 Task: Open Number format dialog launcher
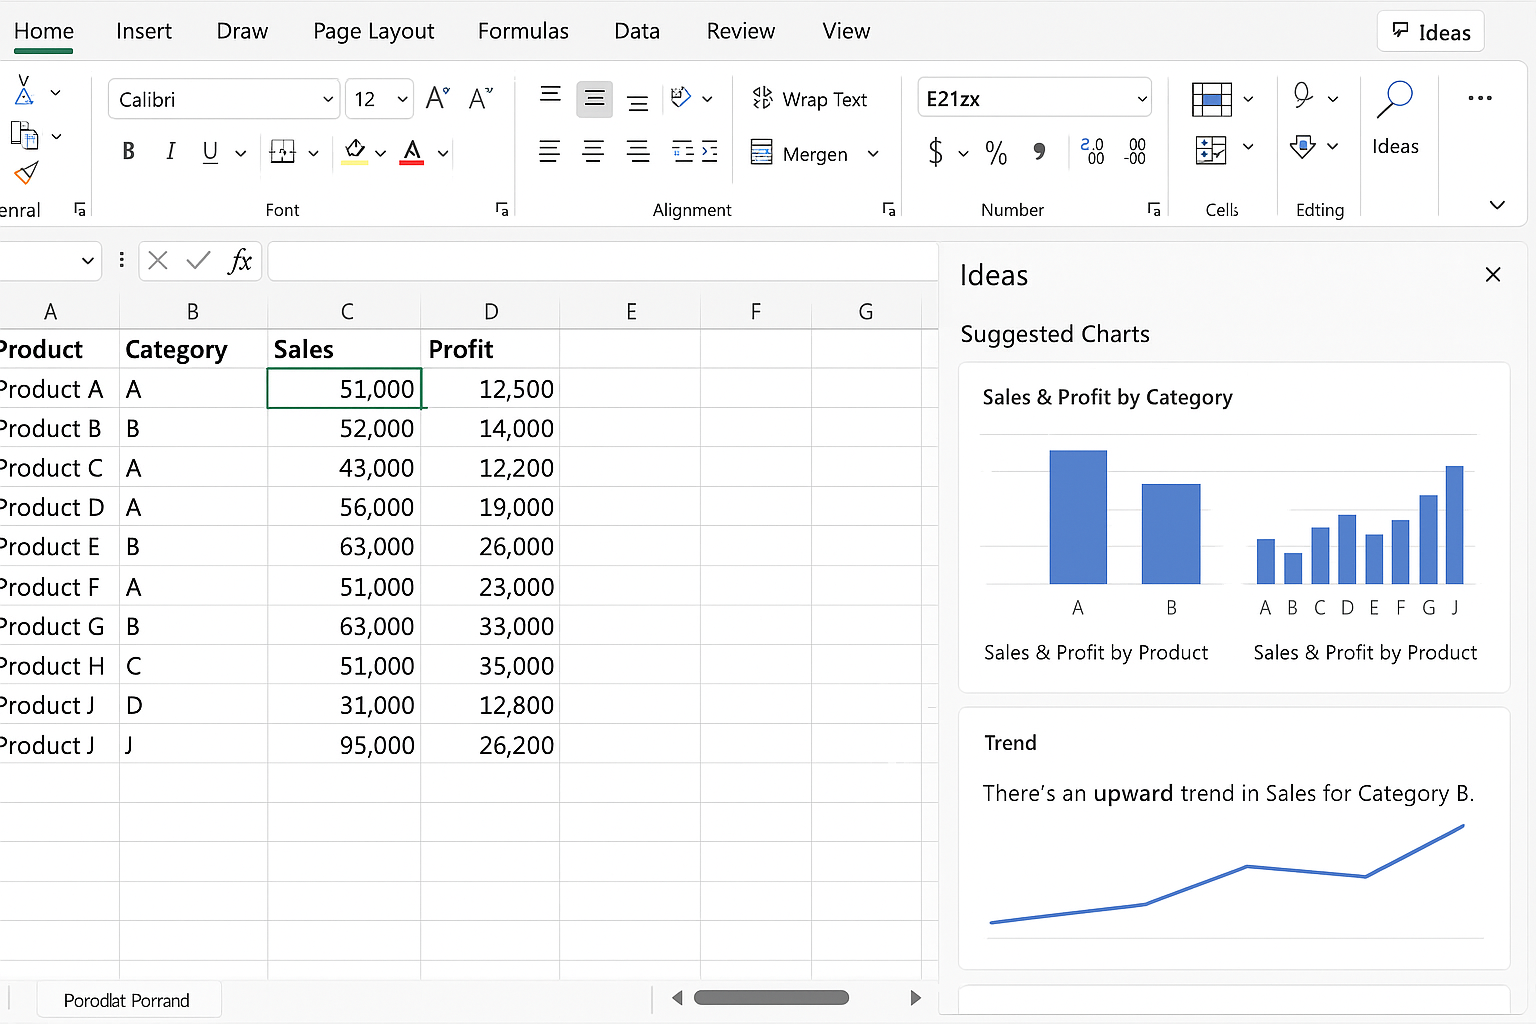[1153, 209]
